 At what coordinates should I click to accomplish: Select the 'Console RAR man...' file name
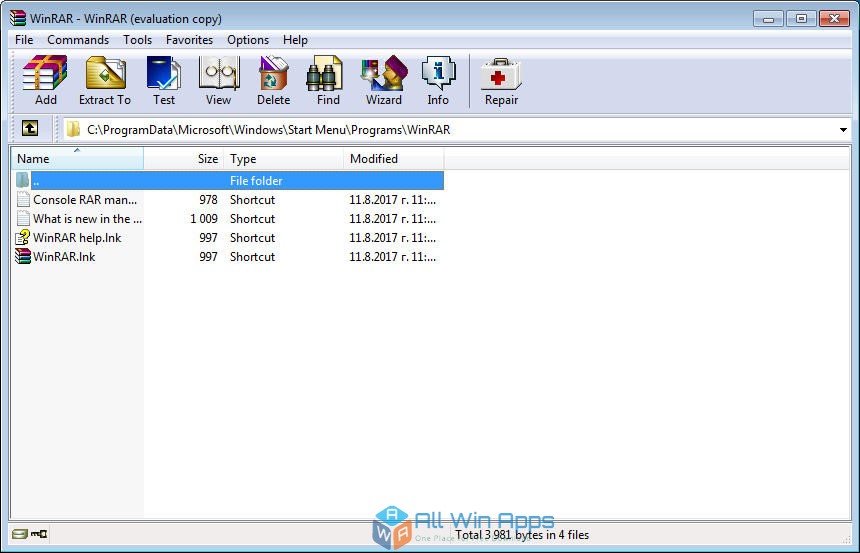point(85,200)
